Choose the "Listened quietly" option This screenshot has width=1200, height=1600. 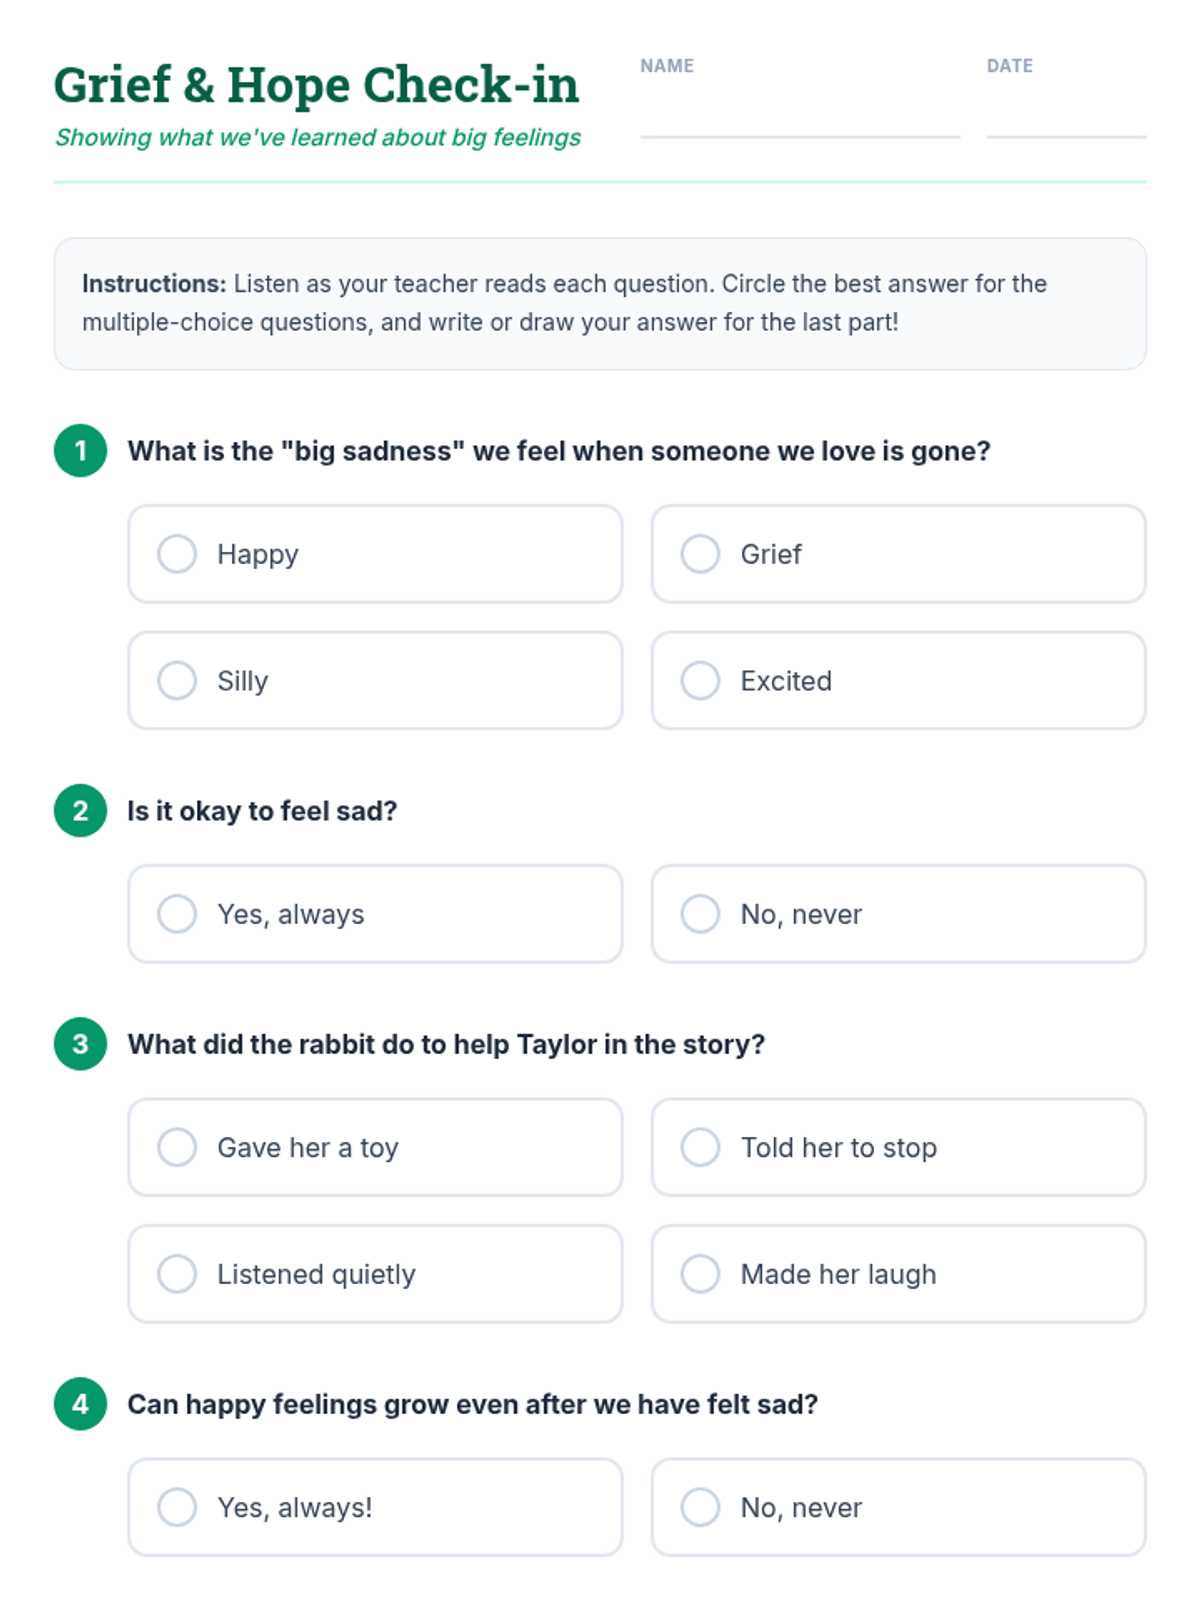tap(178, 1274)
